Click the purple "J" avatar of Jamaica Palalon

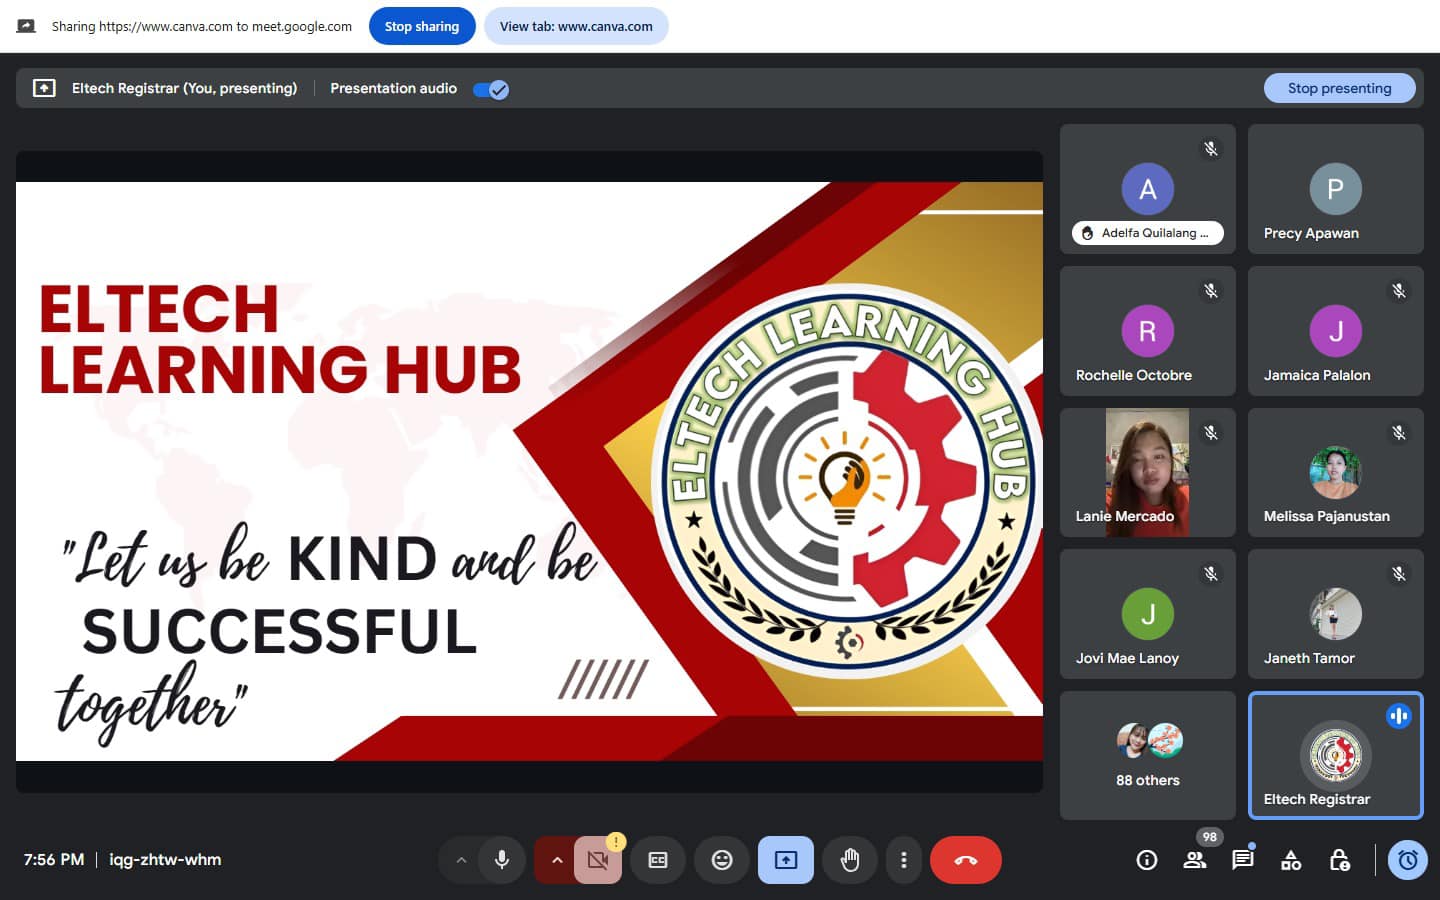1336,331
